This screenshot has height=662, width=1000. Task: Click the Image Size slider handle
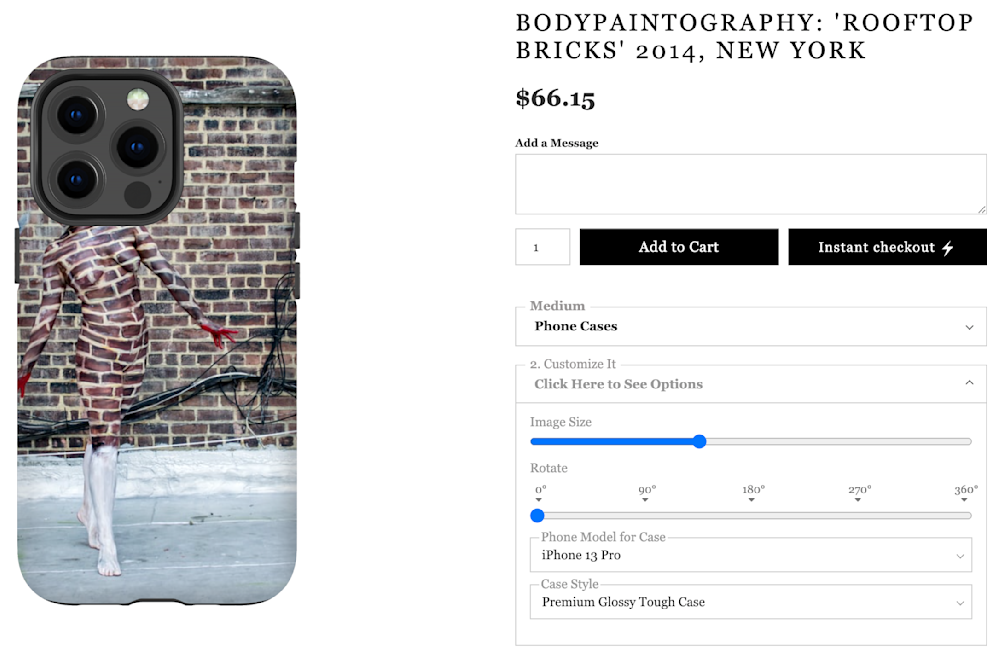[x=699, y=441]
